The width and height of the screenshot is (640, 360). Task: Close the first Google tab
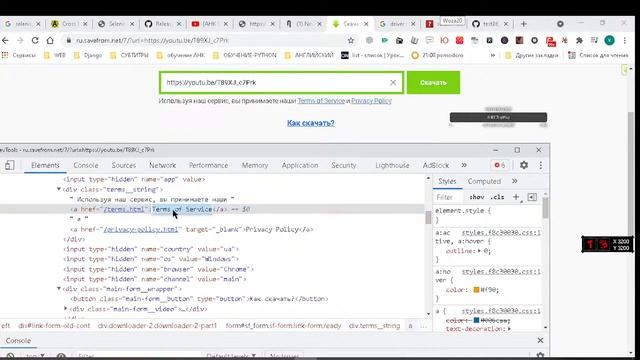[38, 24]
